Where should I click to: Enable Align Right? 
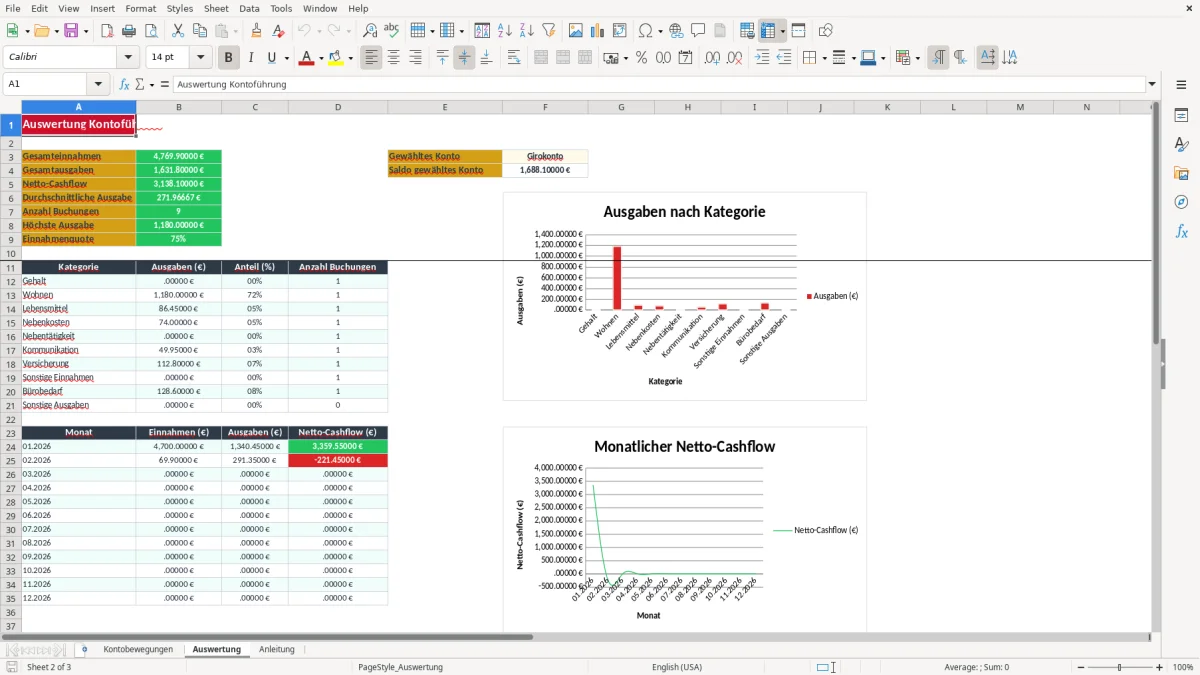pos(415,58)
